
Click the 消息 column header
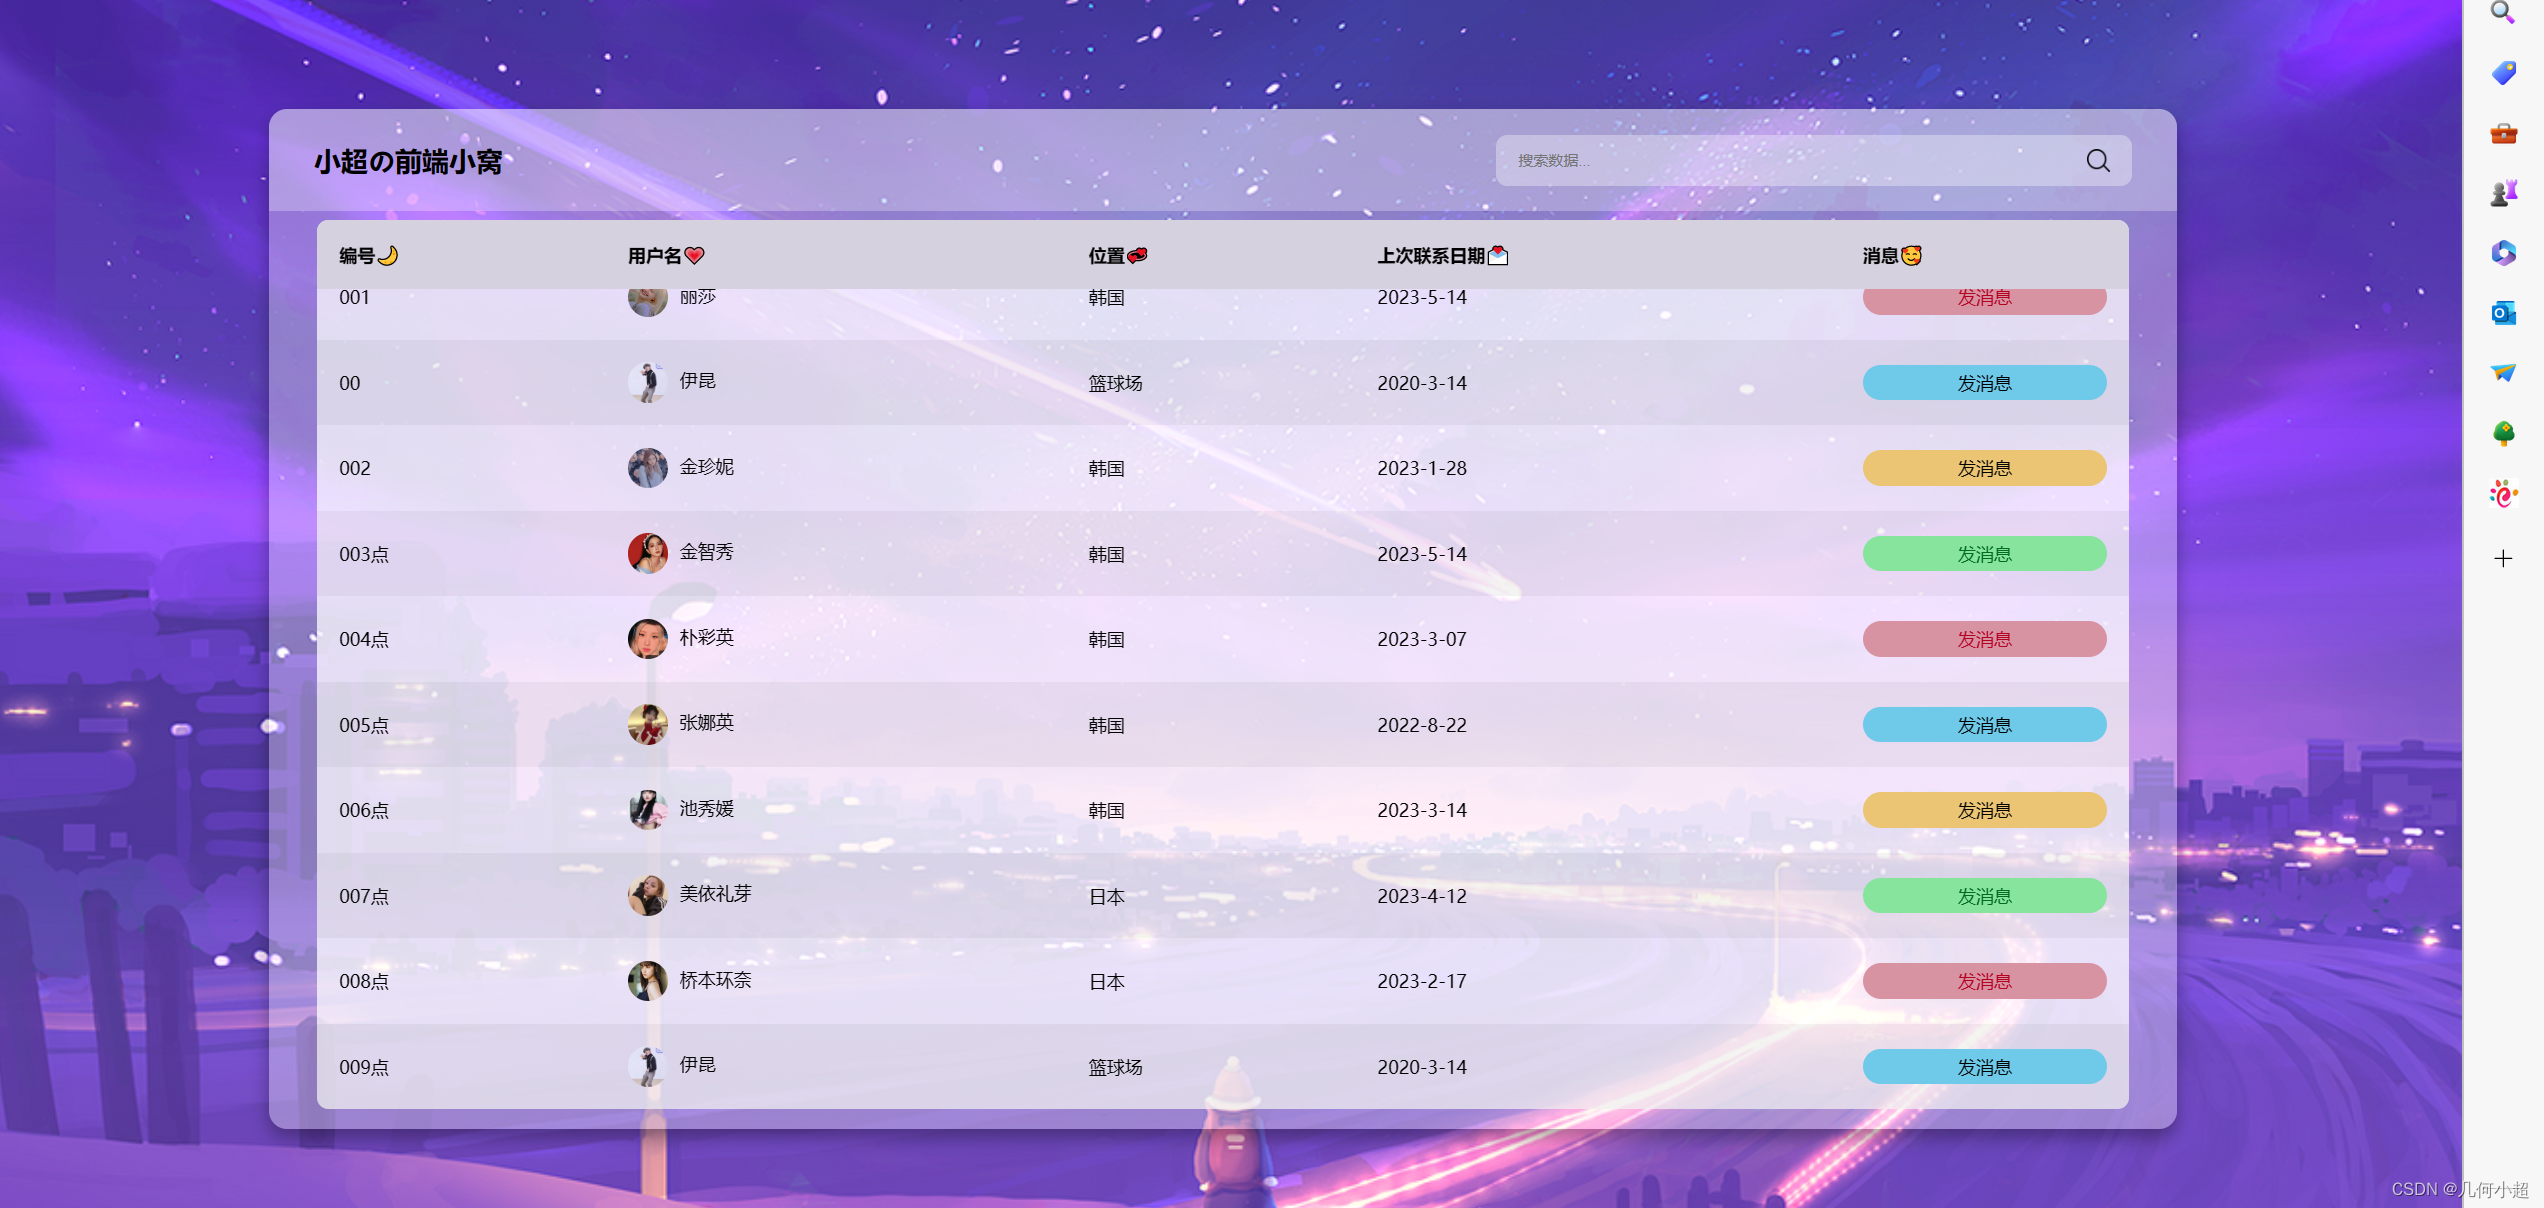1892,256
